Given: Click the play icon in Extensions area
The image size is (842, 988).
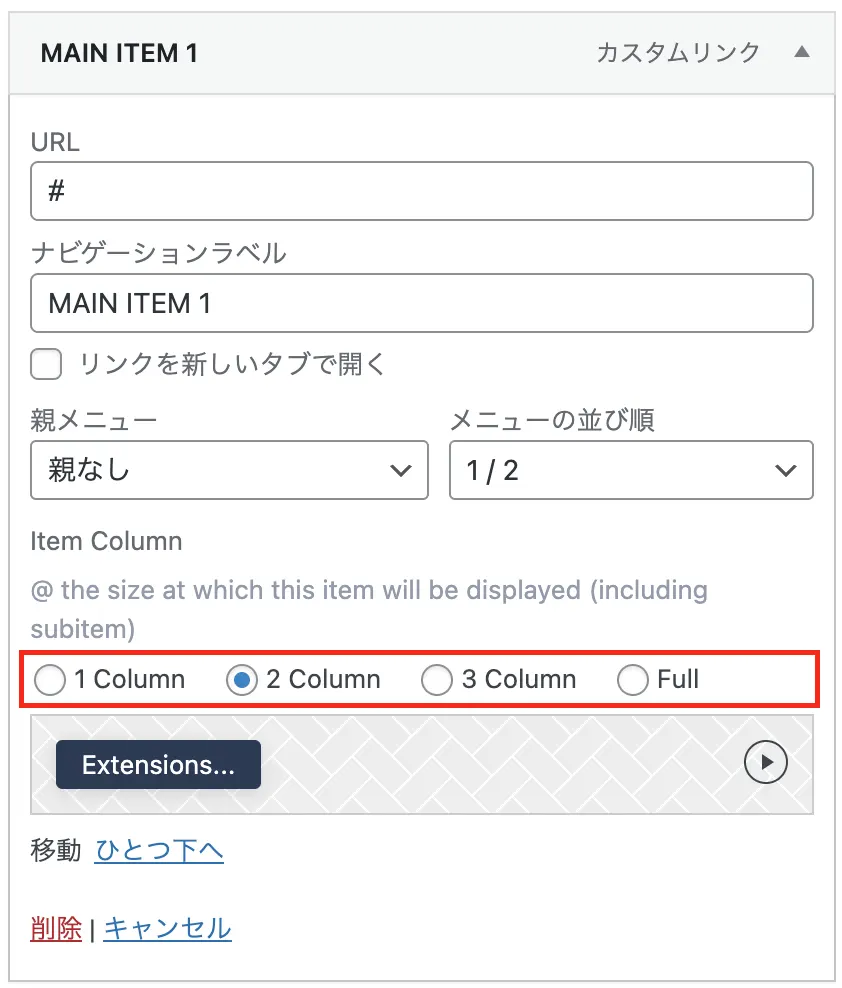Looking at the screenshot, I should (x=765, y=762).
